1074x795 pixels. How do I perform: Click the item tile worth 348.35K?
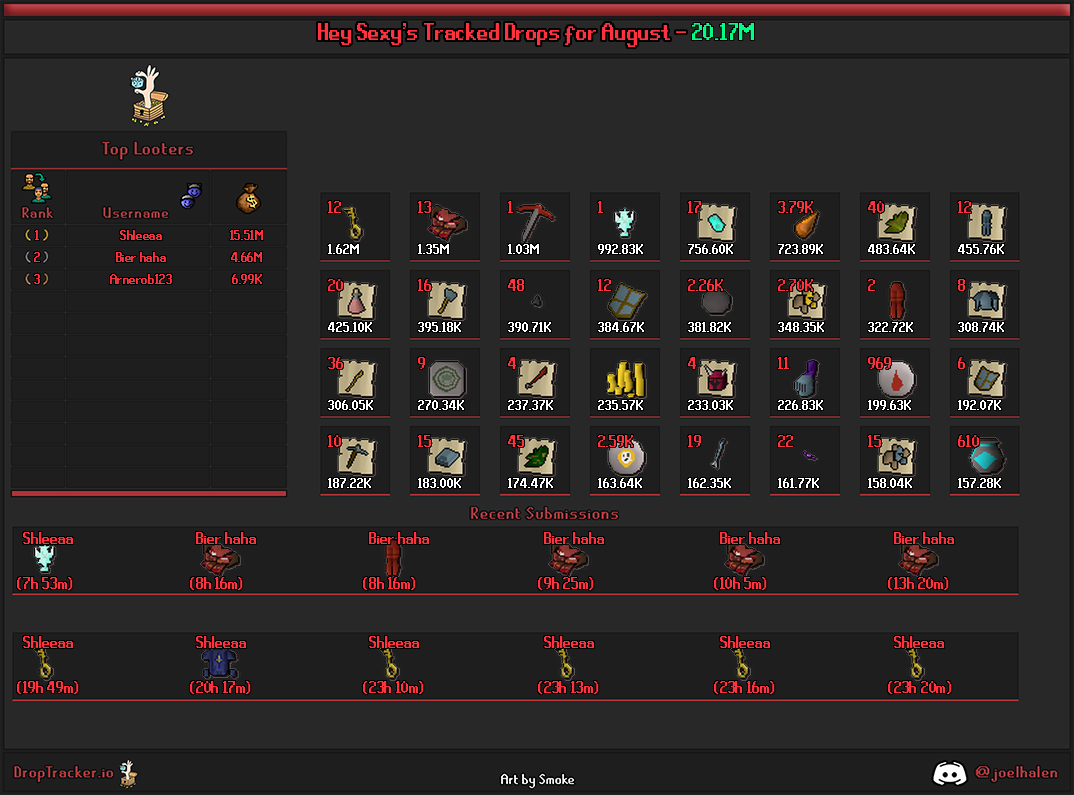(x=805, y=305)
